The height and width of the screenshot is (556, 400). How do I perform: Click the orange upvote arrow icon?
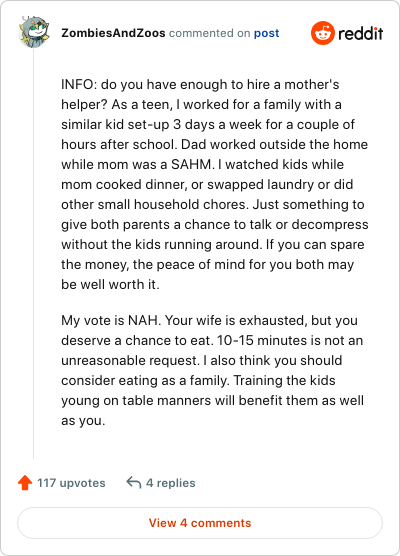(x=25, y=483)
